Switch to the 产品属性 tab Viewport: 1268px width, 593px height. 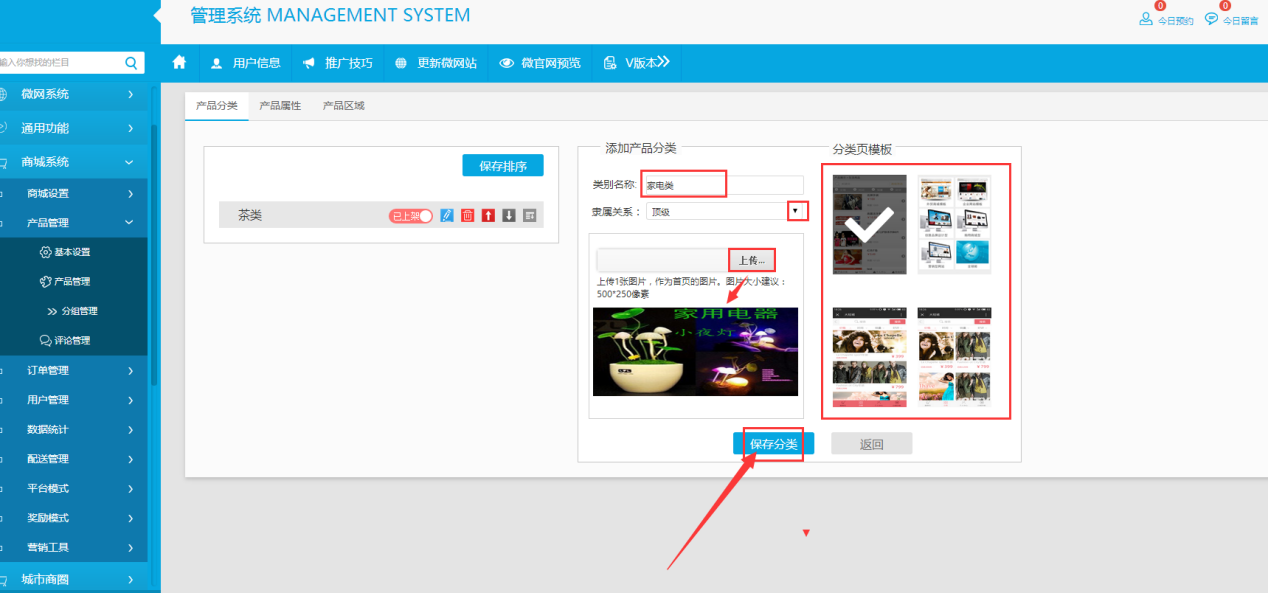click(x=280, y=105)
